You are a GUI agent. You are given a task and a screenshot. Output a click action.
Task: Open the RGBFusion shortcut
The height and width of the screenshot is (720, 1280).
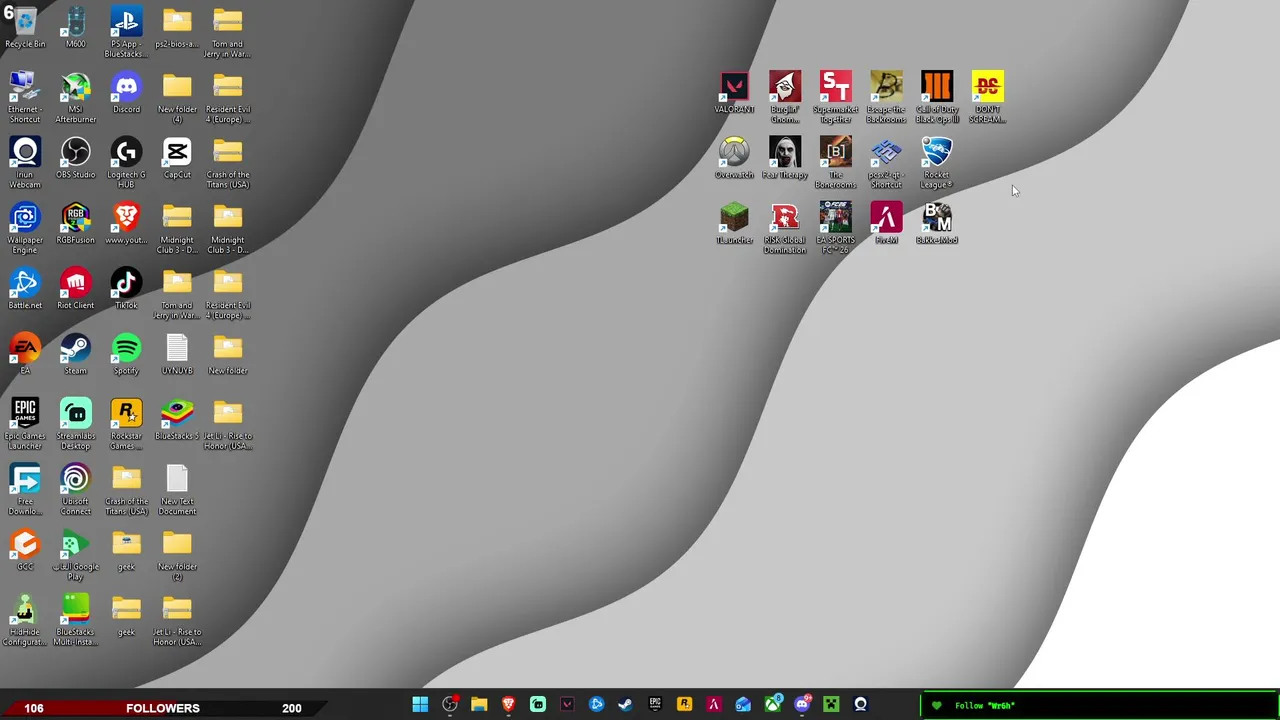coord(76,223)
